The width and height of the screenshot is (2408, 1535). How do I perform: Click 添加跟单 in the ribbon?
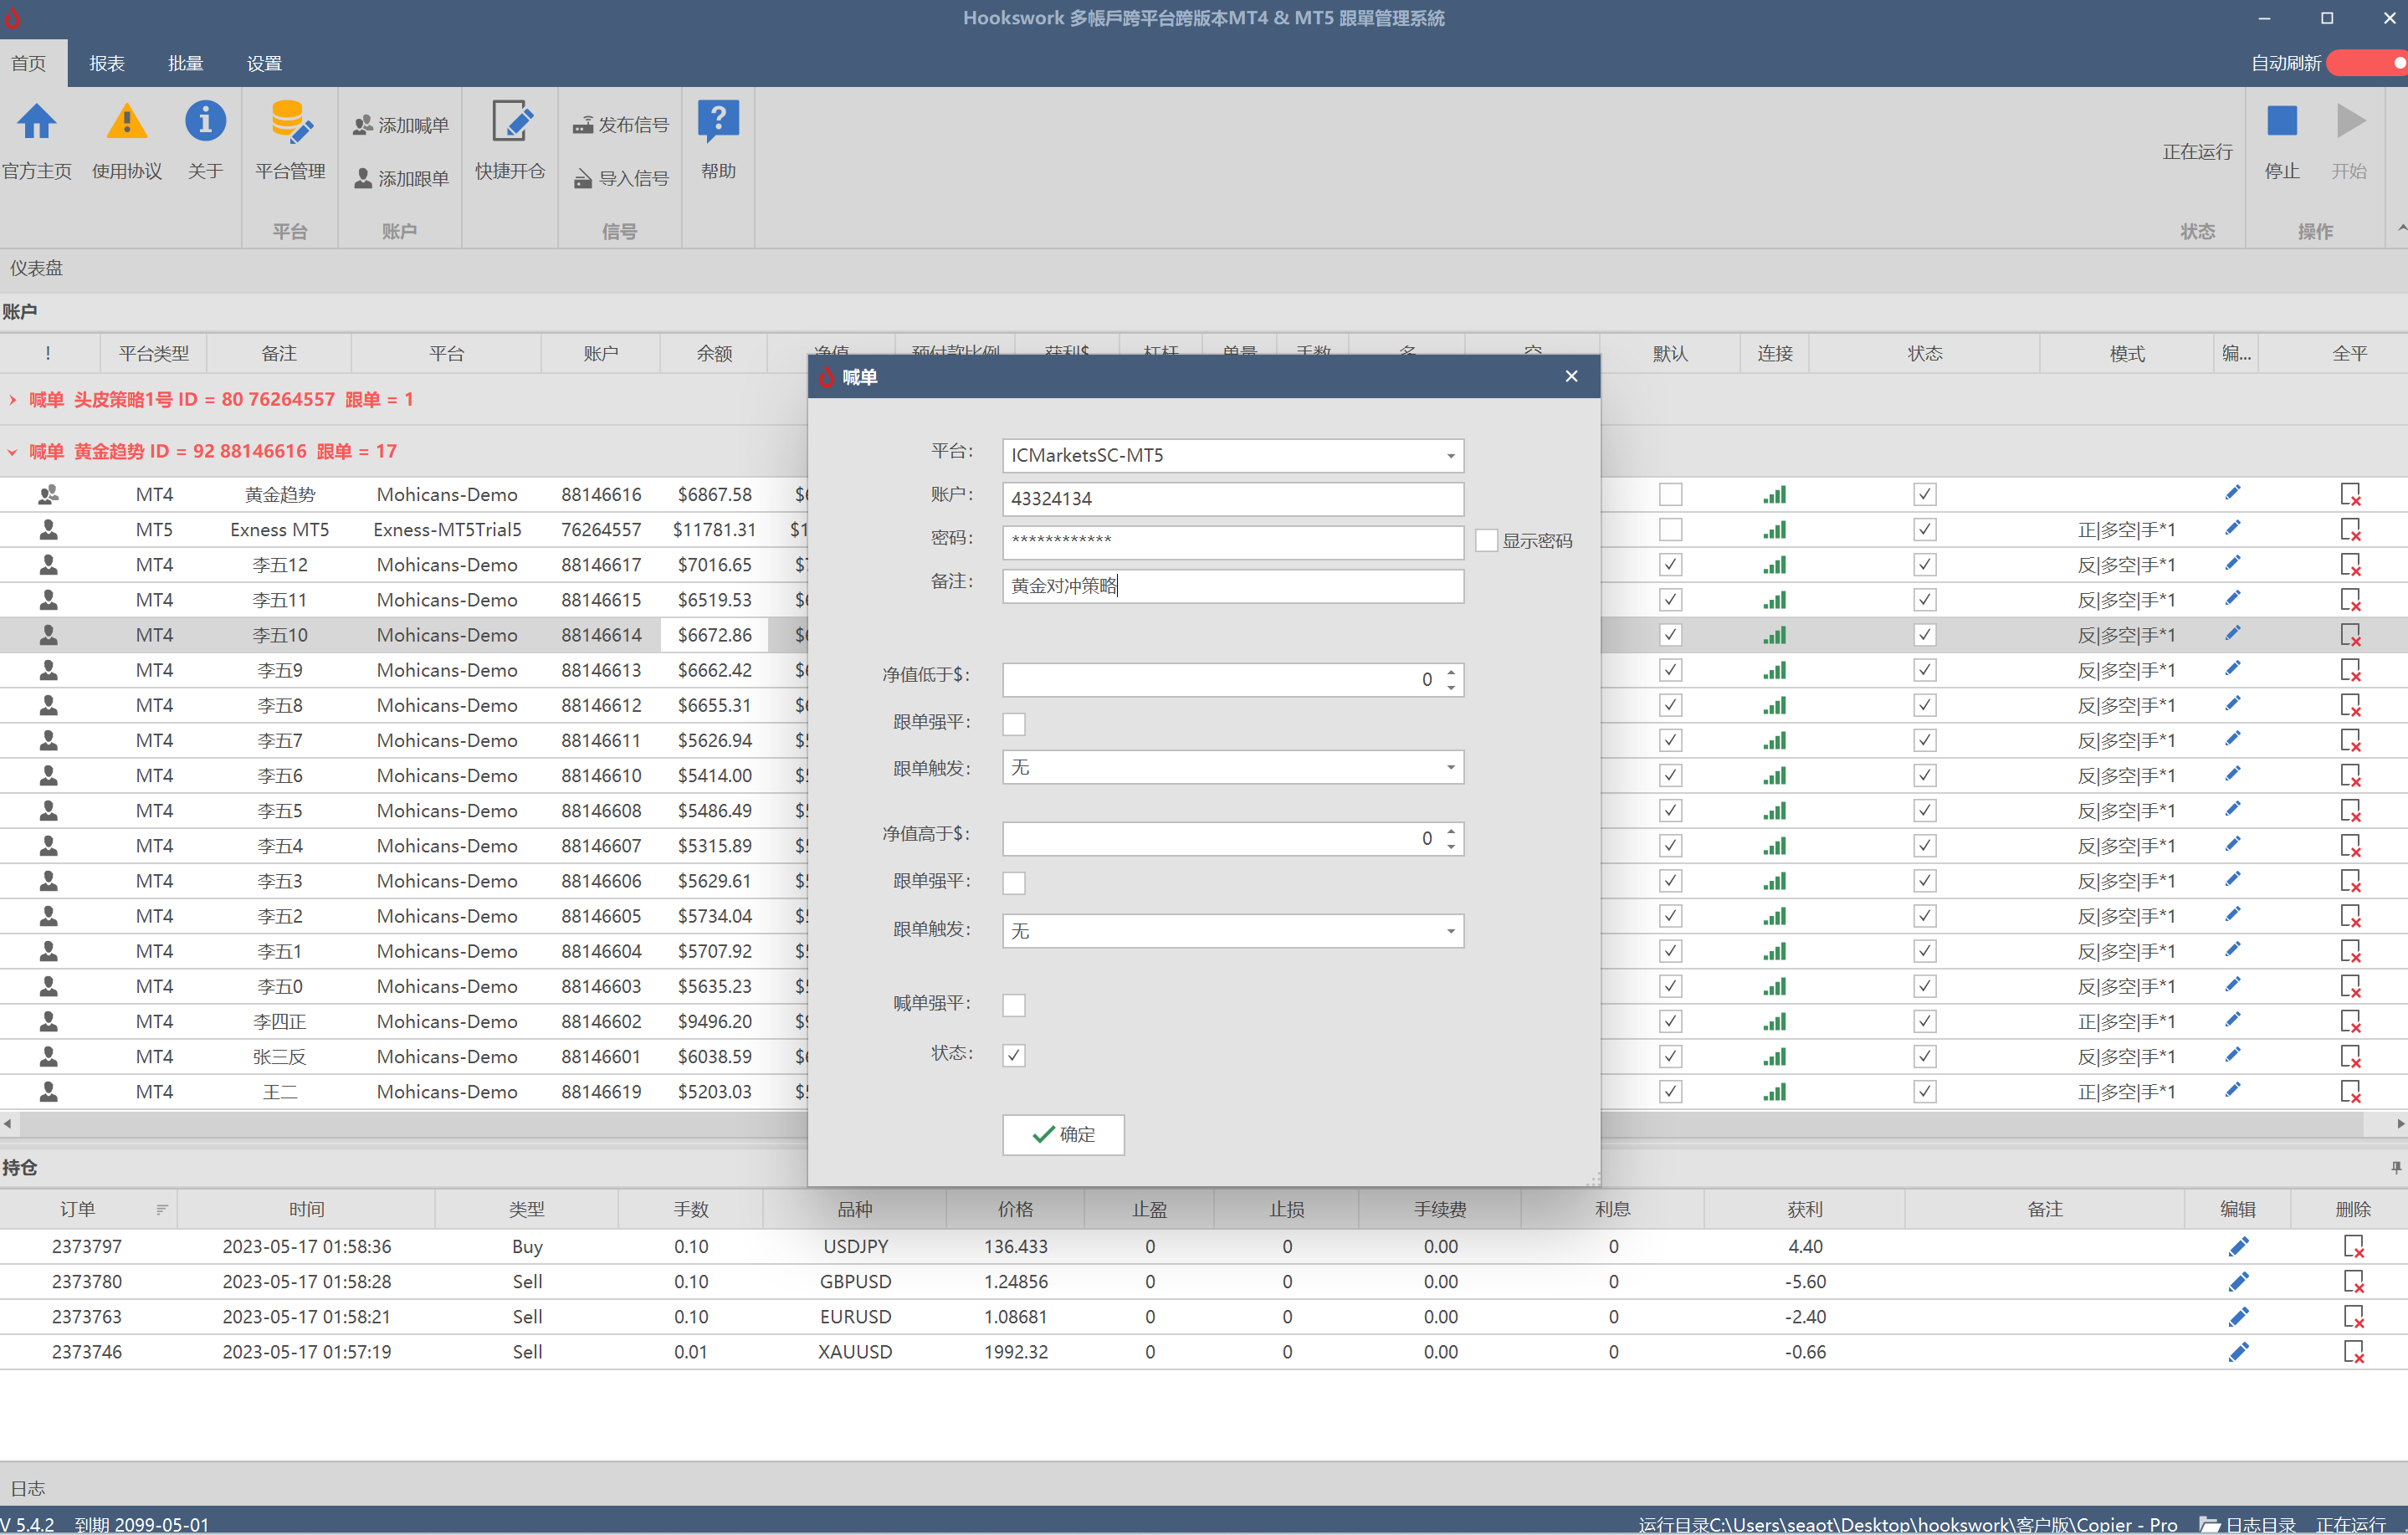point(401,178)
